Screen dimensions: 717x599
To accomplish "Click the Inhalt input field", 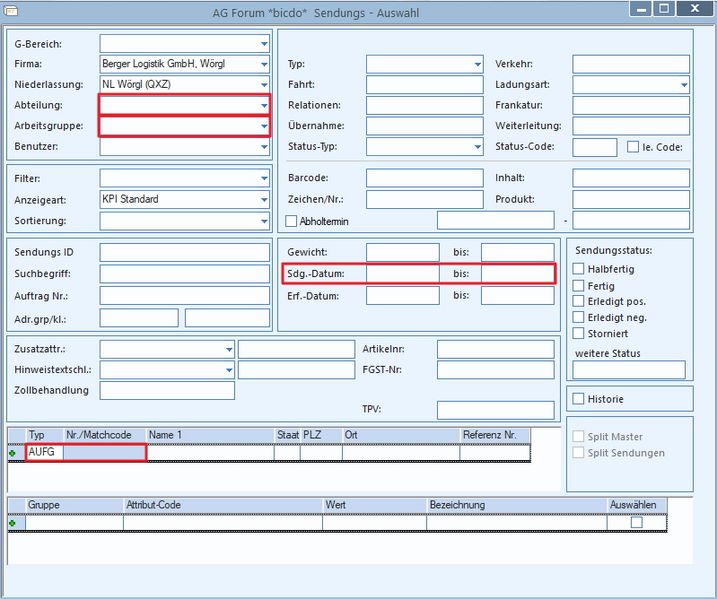I will pyautogui.click(x=631, y=178).
